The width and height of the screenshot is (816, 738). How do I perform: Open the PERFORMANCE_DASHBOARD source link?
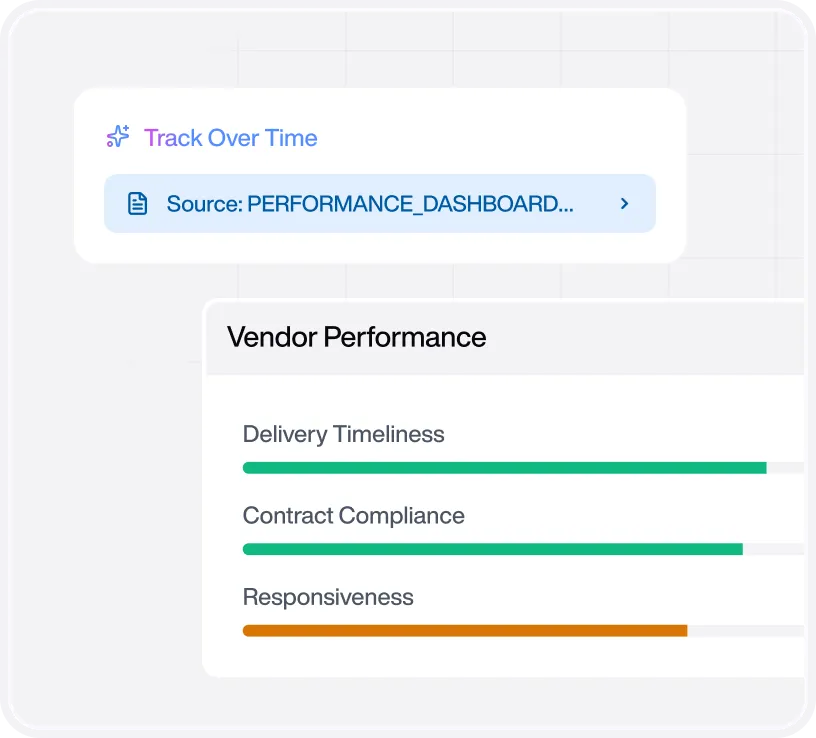(380, 203)
